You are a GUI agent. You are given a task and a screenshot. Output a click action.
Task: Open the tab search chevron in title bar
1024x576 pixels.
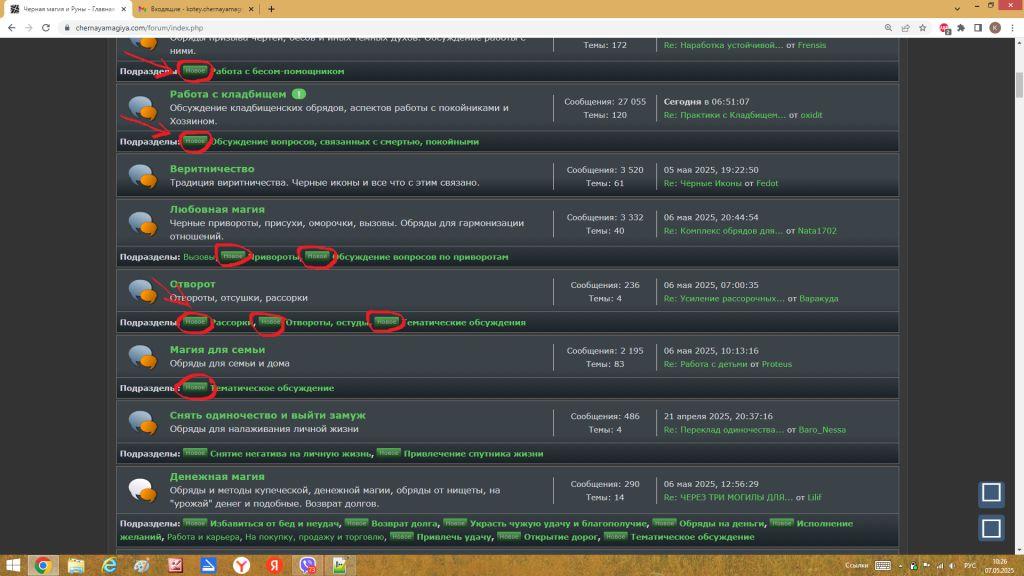click(x=957, y=8)
